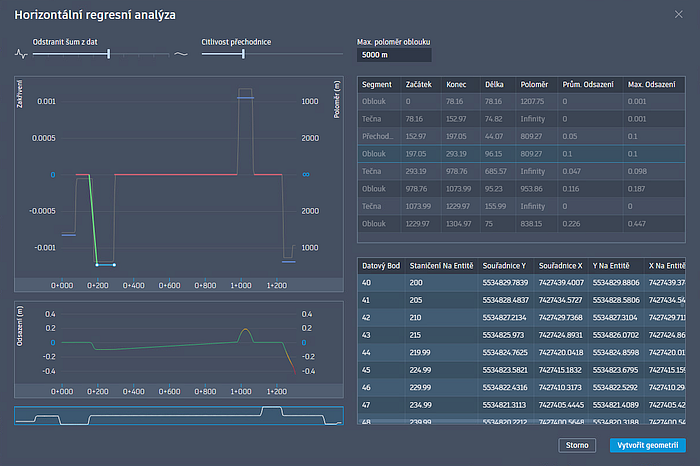Select the Přechod... segment row
The width and height of the screenshot is (700, 466).
[377, 136]
